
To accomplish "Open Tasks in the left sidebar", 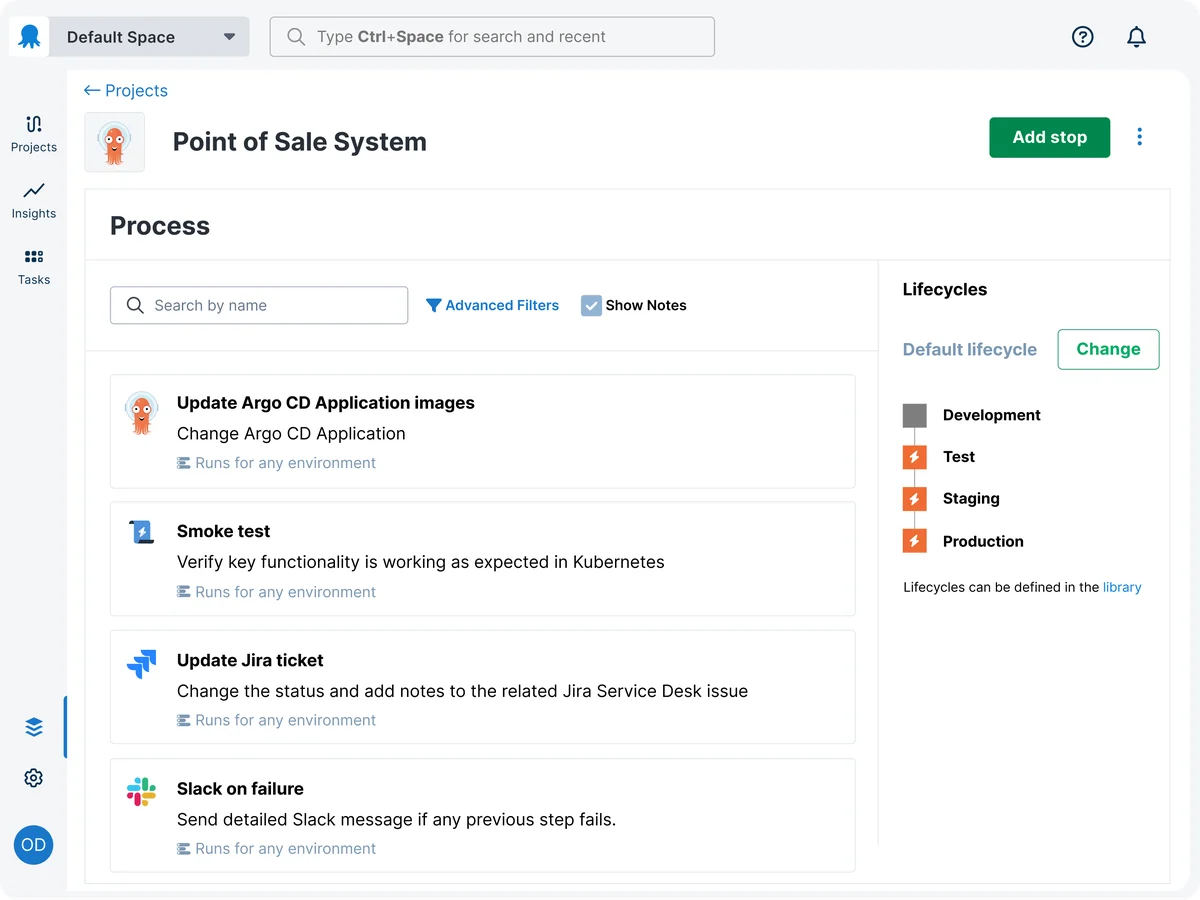I will pos(34,267).
